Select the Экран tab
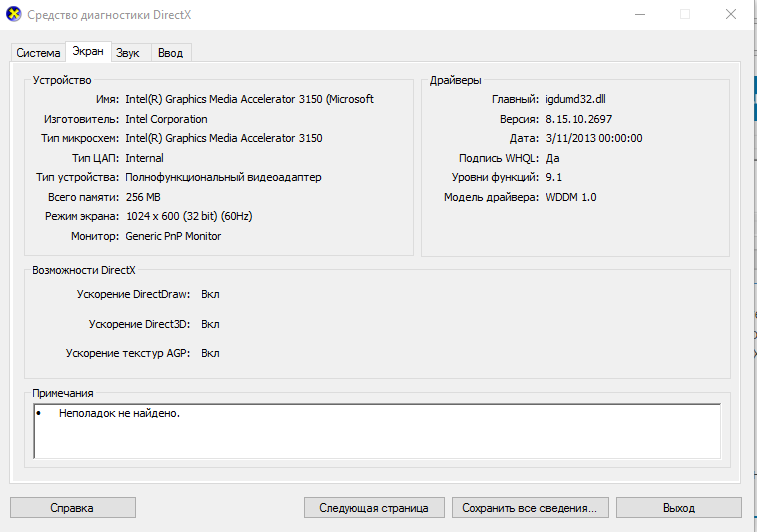 (87, 52)
